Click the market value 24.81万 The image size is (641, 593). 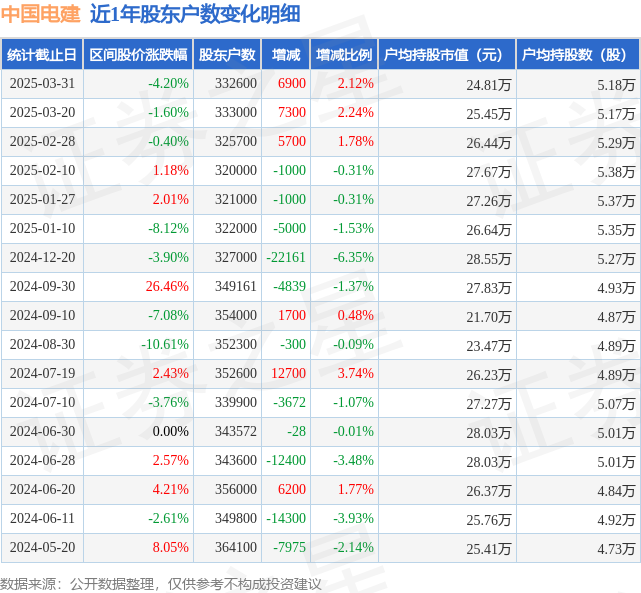[x=489, y=85]
